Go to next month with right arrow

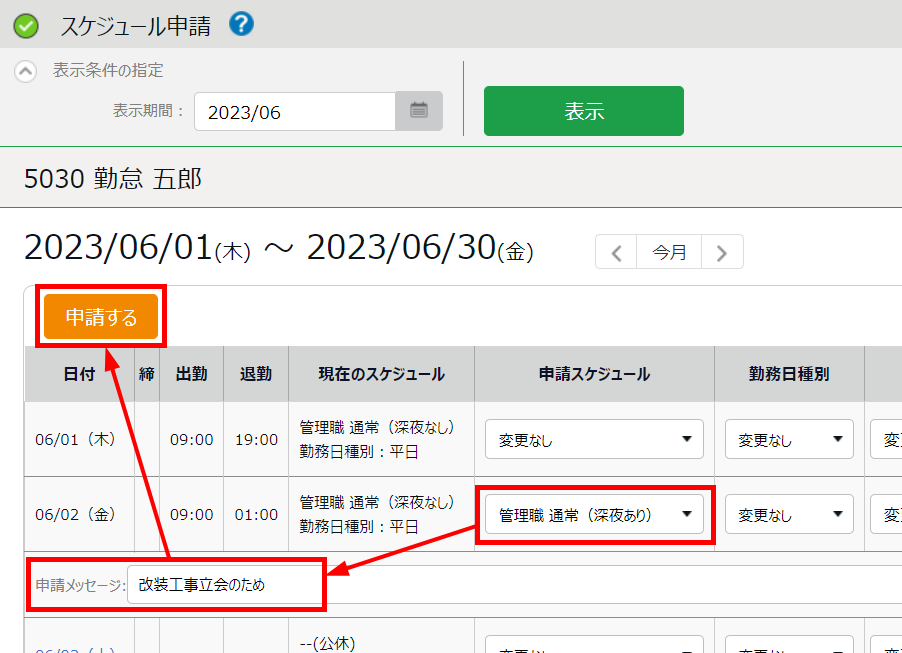coord(721,253)
